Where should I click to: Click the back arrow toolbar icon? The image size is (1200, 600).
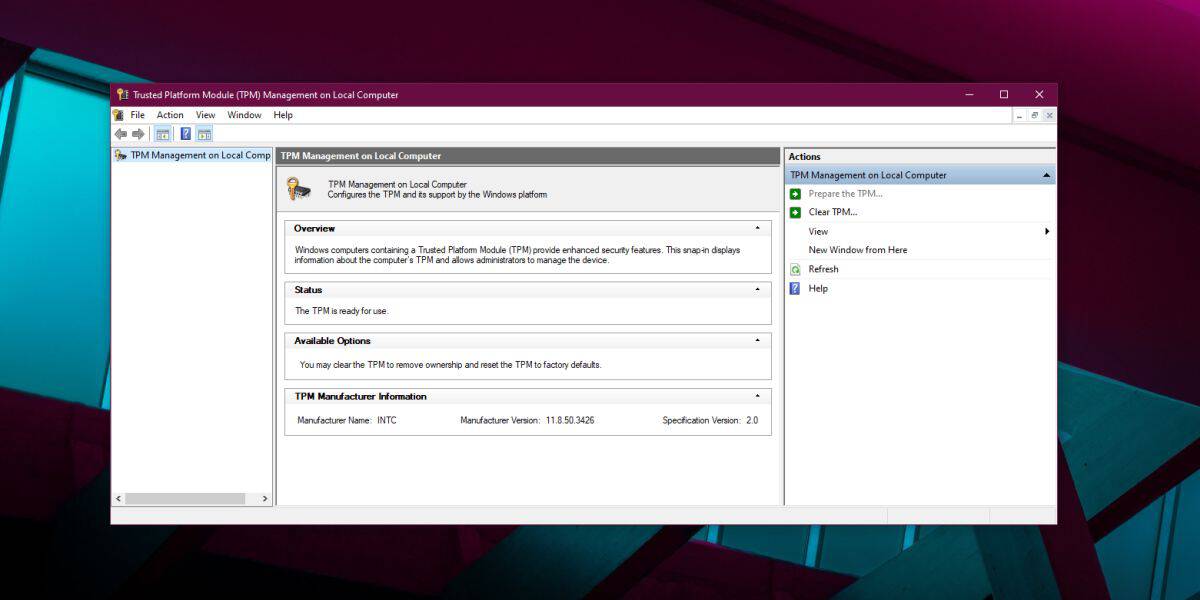click(121, 134)
